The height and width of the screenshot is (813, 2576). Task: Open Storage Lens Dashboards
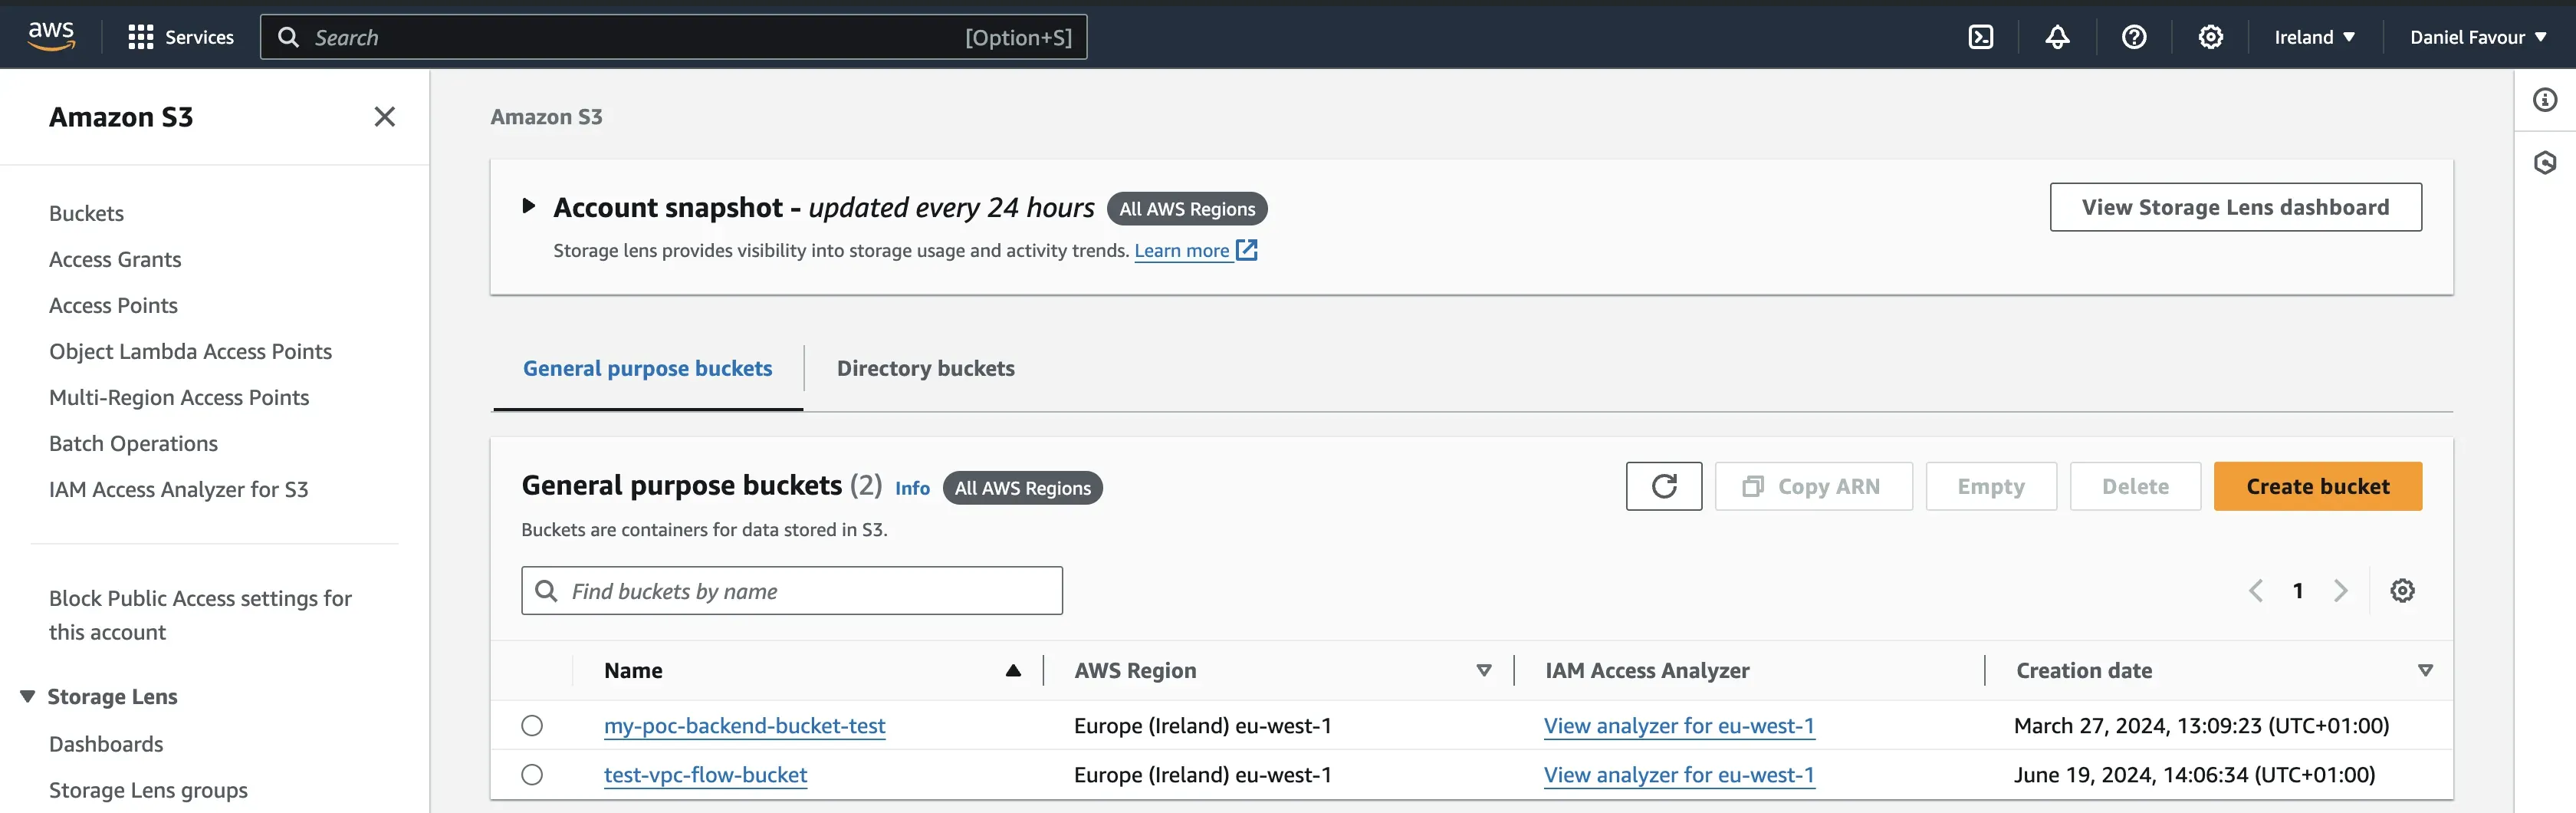106,744
